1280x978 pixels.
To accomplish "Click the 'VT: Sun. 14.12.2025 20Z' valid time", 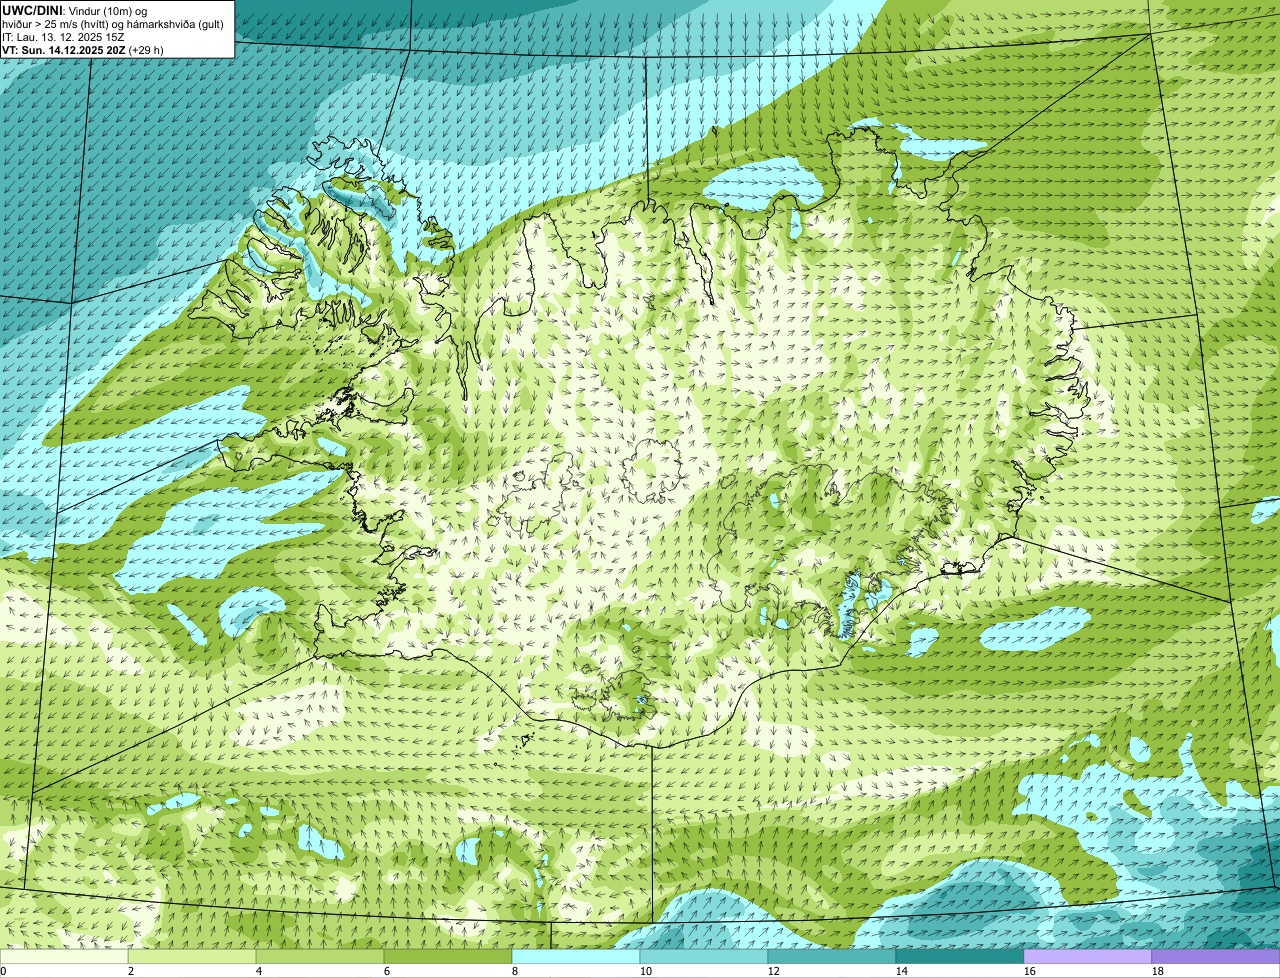I will pyautogui.click(x=64, y=49).
